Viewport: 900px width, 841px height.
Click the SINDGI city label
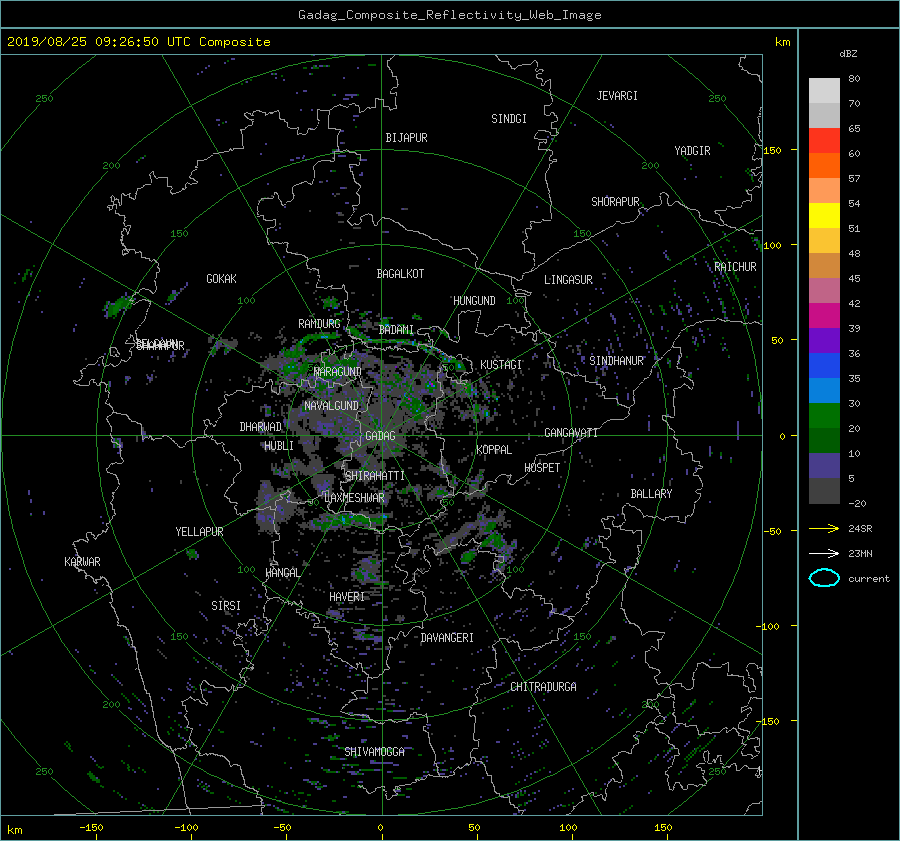click(509, 119)
